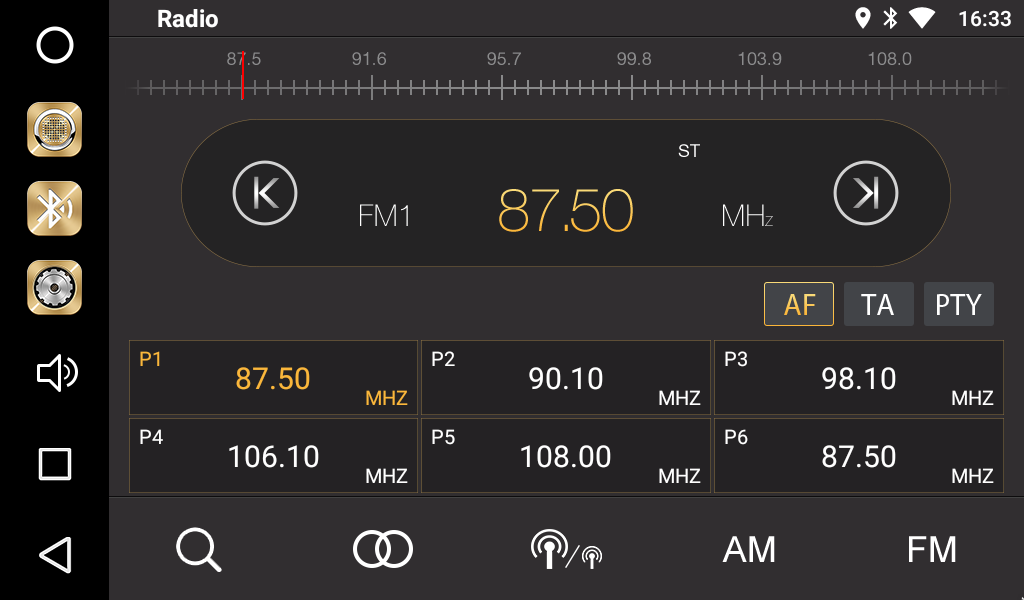The height and width of the screenshot is (600, 1024).
Task: Switch to the AM band
Action: (x=749, y=549)
